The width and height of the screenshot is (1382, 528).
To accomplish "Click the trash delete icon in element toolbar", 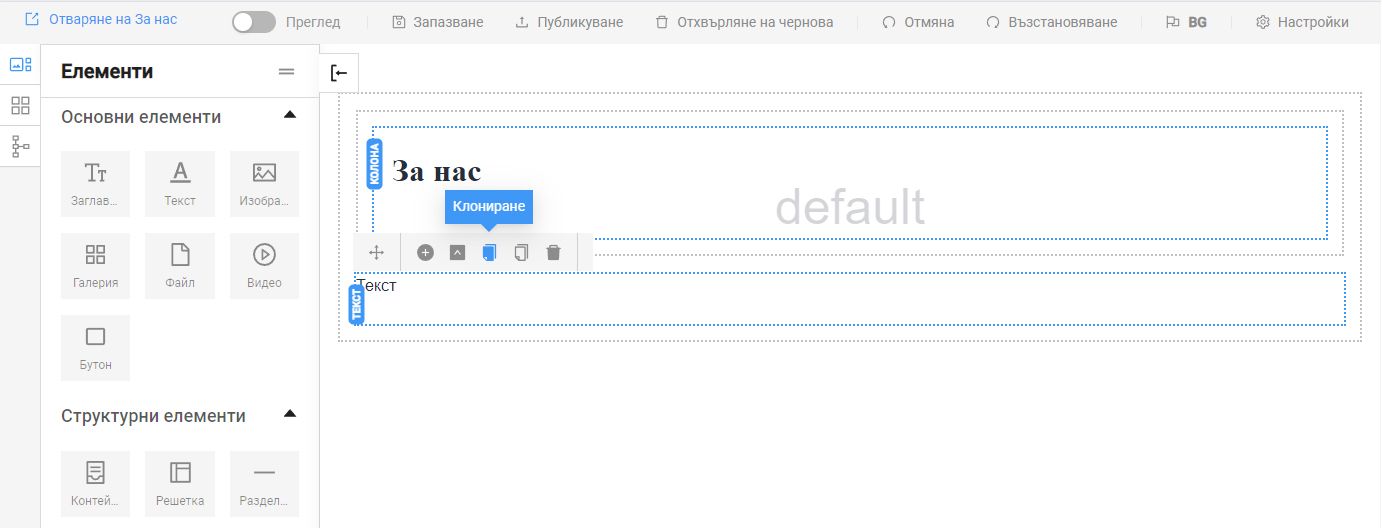I will tap(553, 253).
